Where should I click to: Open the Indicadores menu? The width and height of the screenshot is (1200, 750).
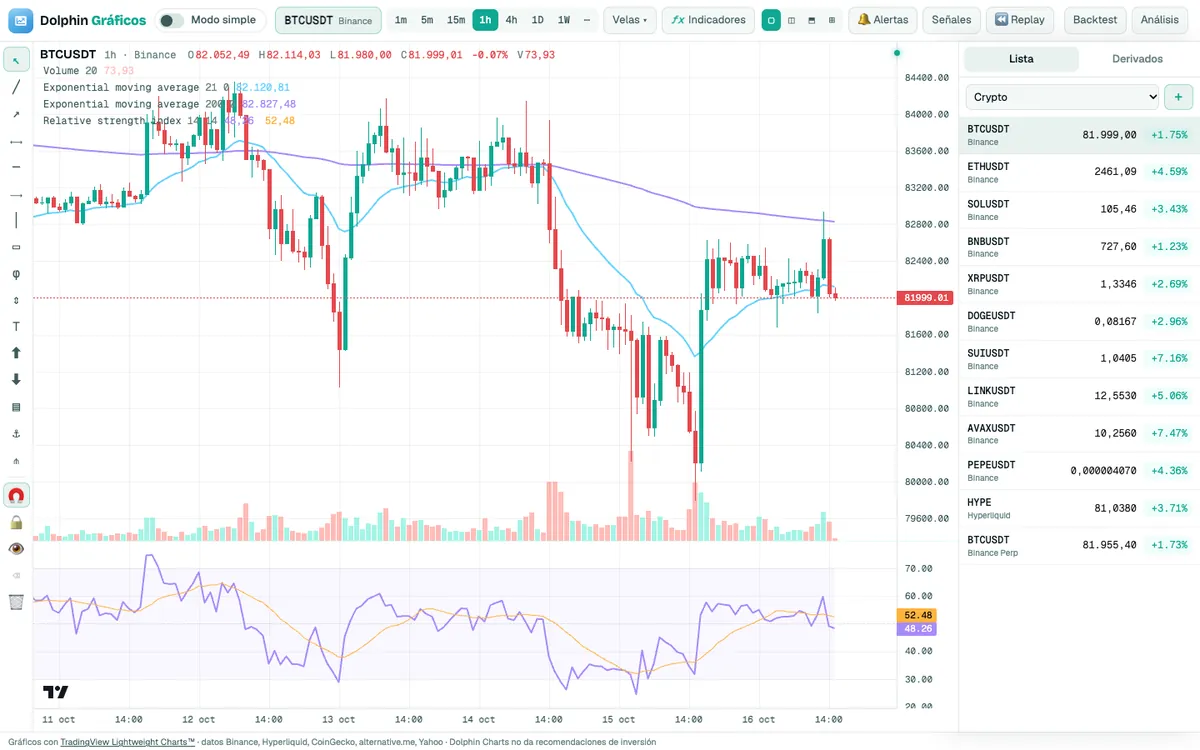[x=708, y=20]
